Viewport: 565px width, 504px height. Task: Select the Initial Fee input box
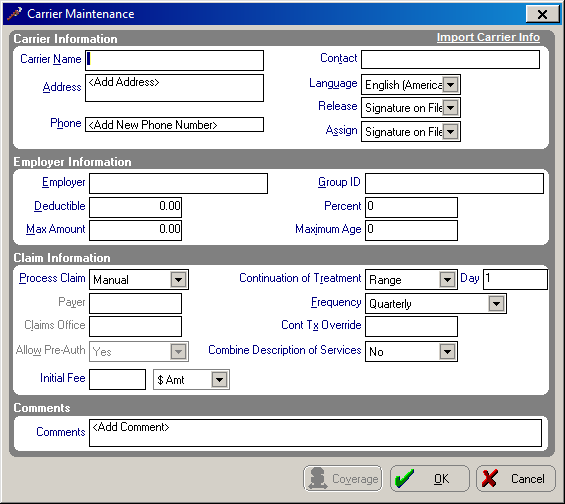point(117,379)
